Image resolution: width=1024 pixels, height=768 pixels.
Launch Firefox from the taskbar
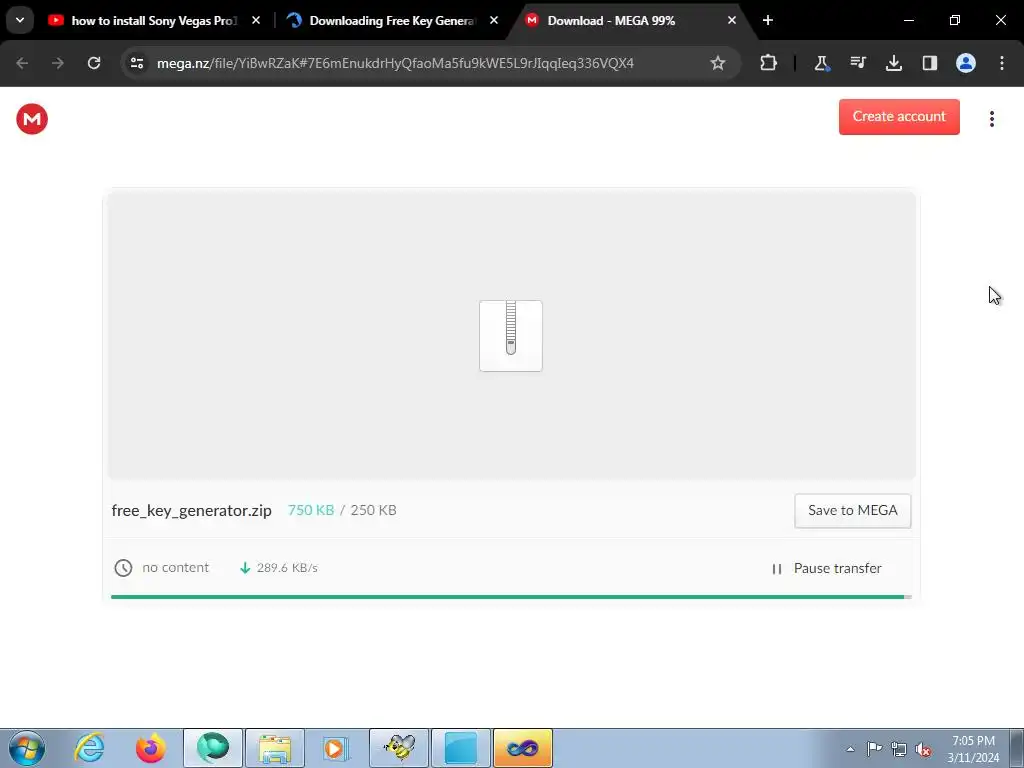(151, 748)
